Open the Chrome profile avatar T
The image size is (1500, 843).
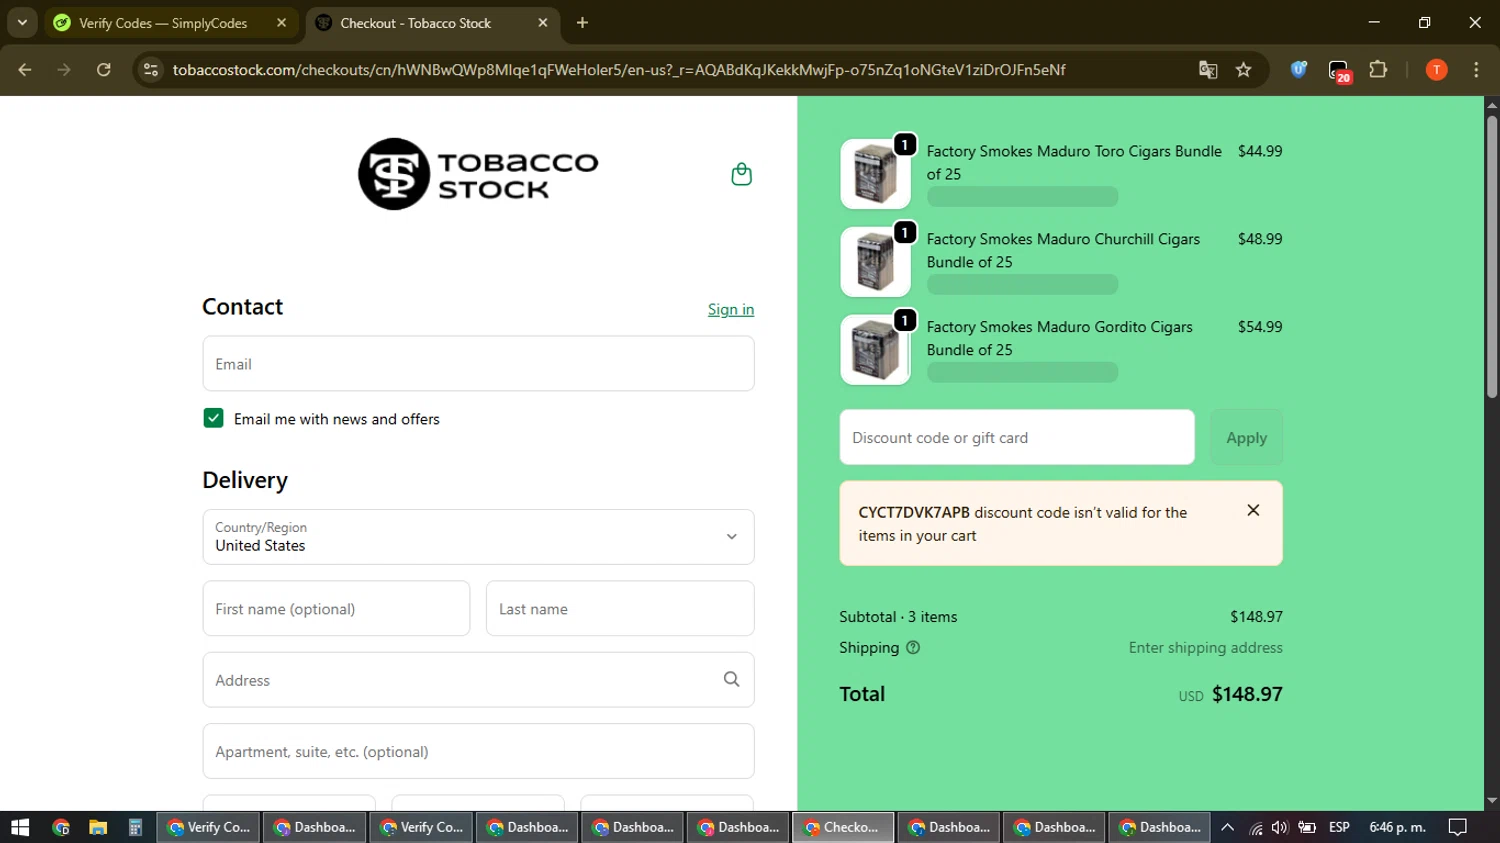[x=1436, y=70]
